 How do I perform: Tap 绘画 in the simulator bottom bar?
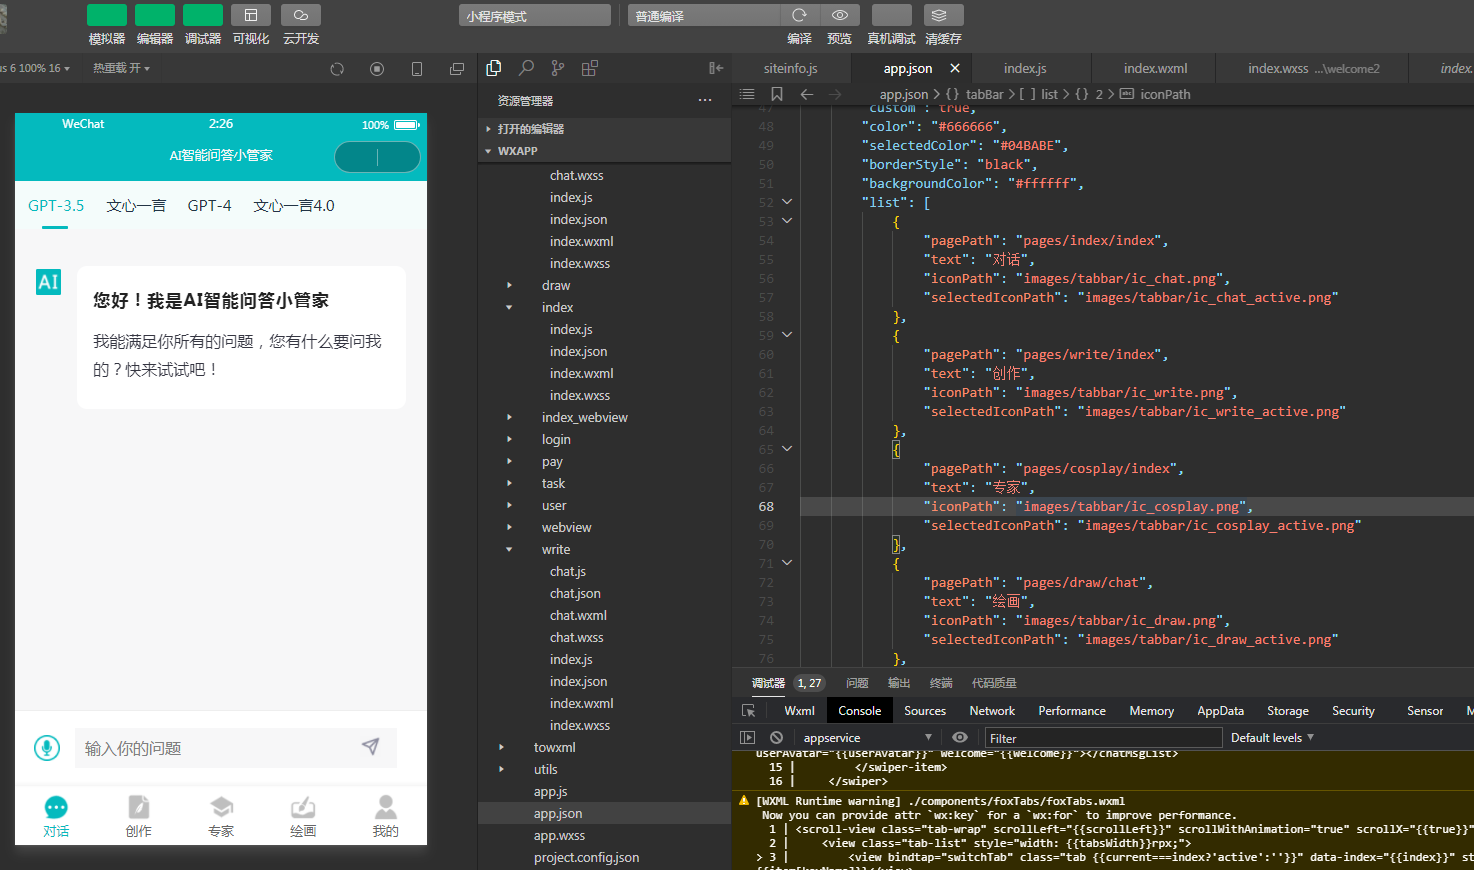tap(303, 816)
